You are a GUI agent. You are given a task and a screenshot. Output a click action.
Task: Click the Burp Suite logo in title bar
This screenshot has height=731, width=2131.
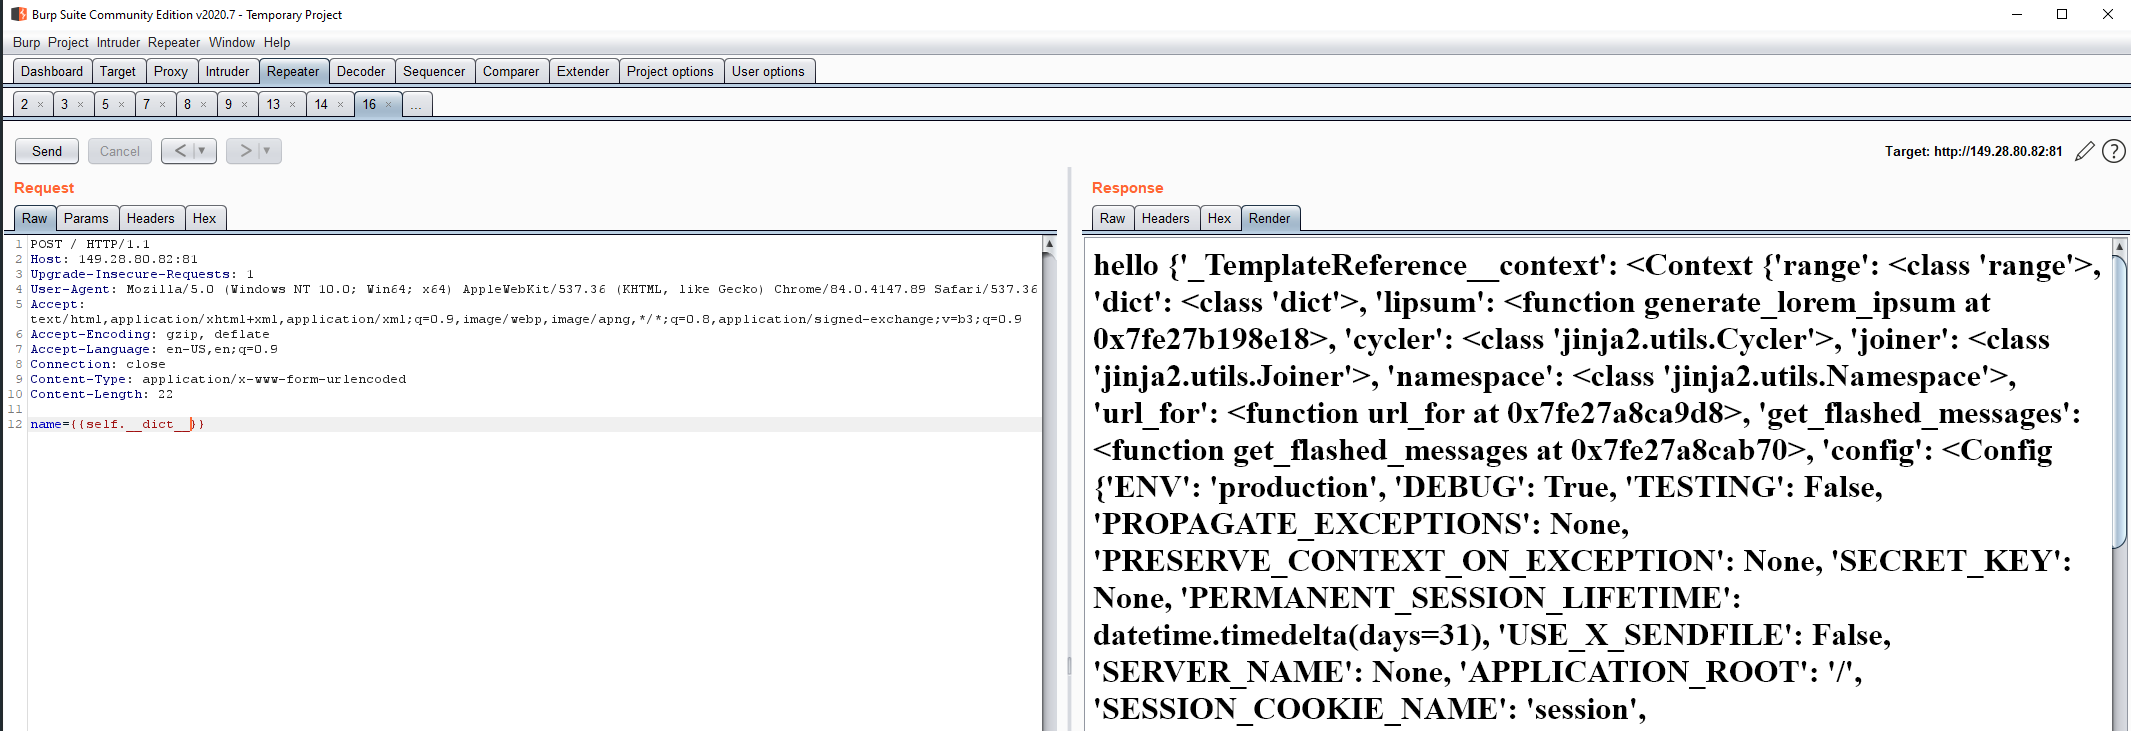19,14
